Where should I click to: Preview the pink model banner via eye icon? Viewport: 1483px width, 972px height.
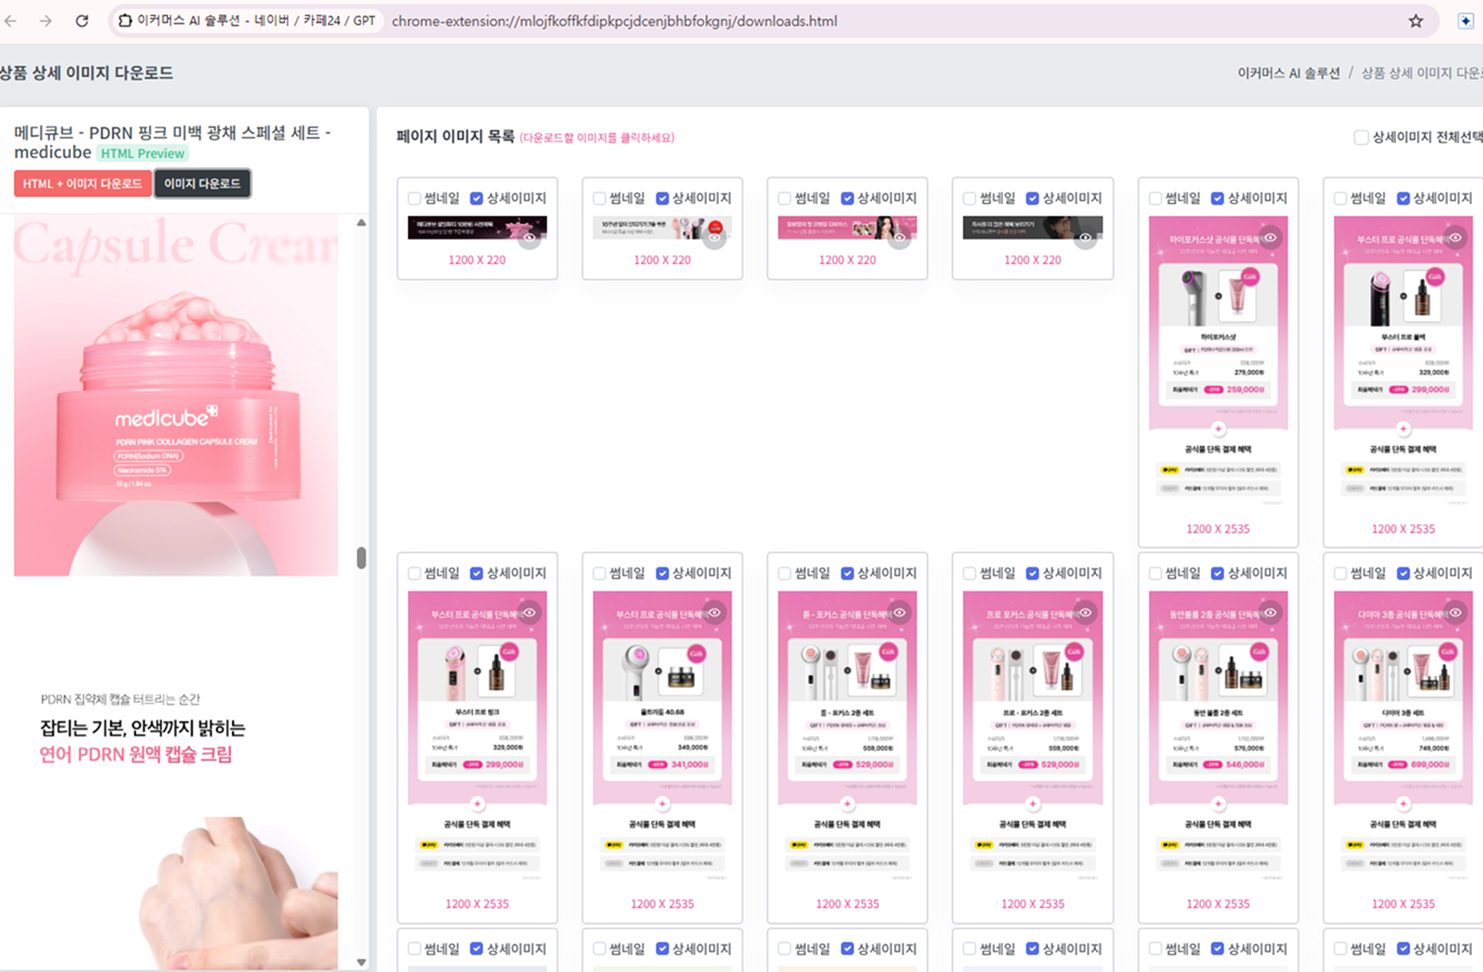pyautogui.click(x=899, y=238)
